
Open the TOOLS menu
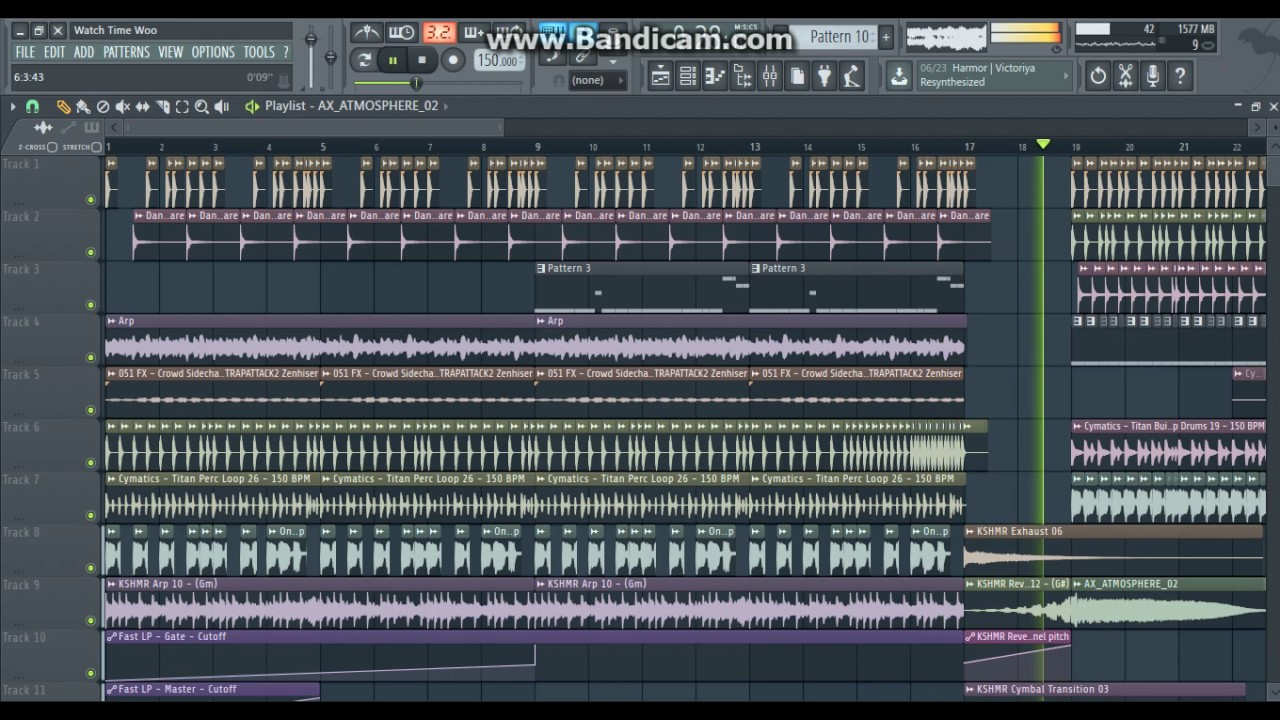point(259,52)
